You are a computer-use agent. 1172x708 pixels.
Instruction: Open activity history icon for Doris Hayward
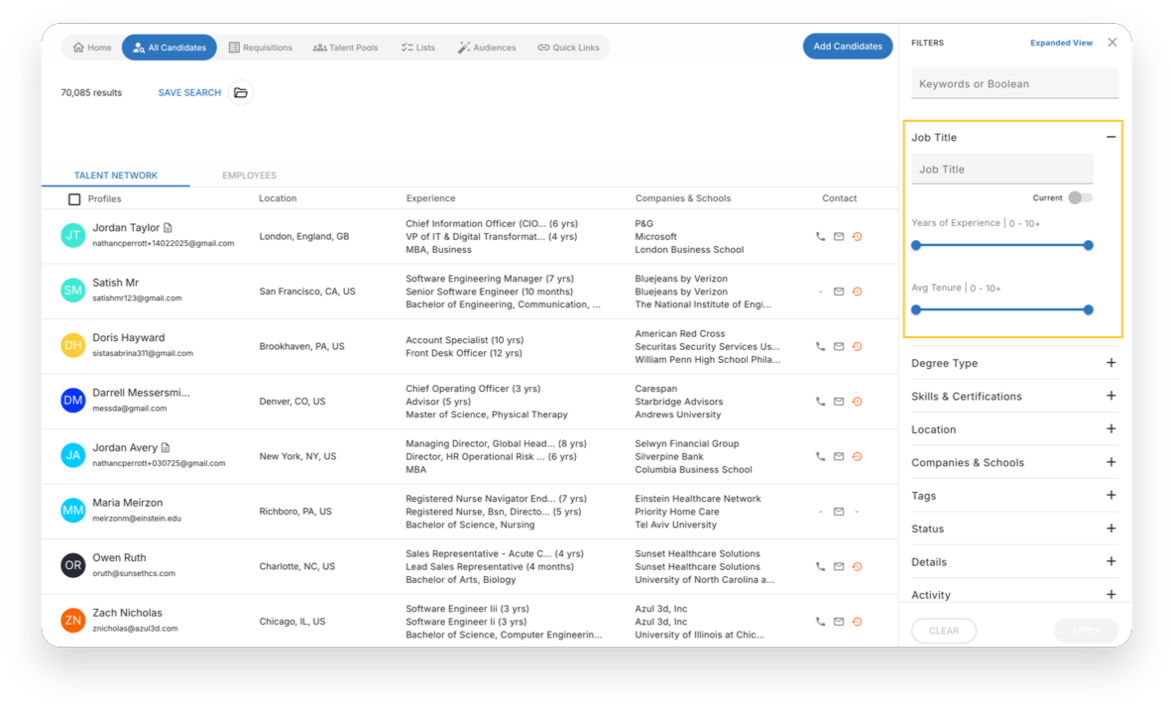tap(857, 347)
